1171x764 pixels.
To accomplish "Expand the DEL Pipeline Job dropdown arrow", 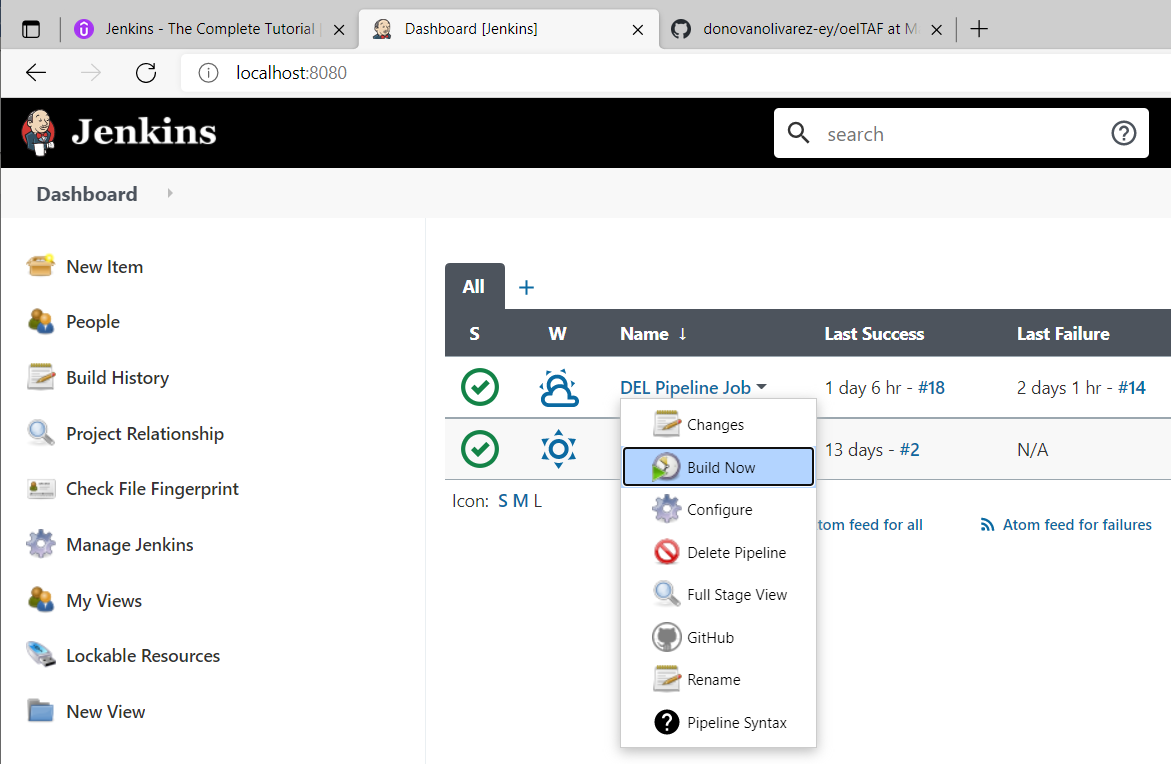I will pyautogui.click(x=762, y=387).
